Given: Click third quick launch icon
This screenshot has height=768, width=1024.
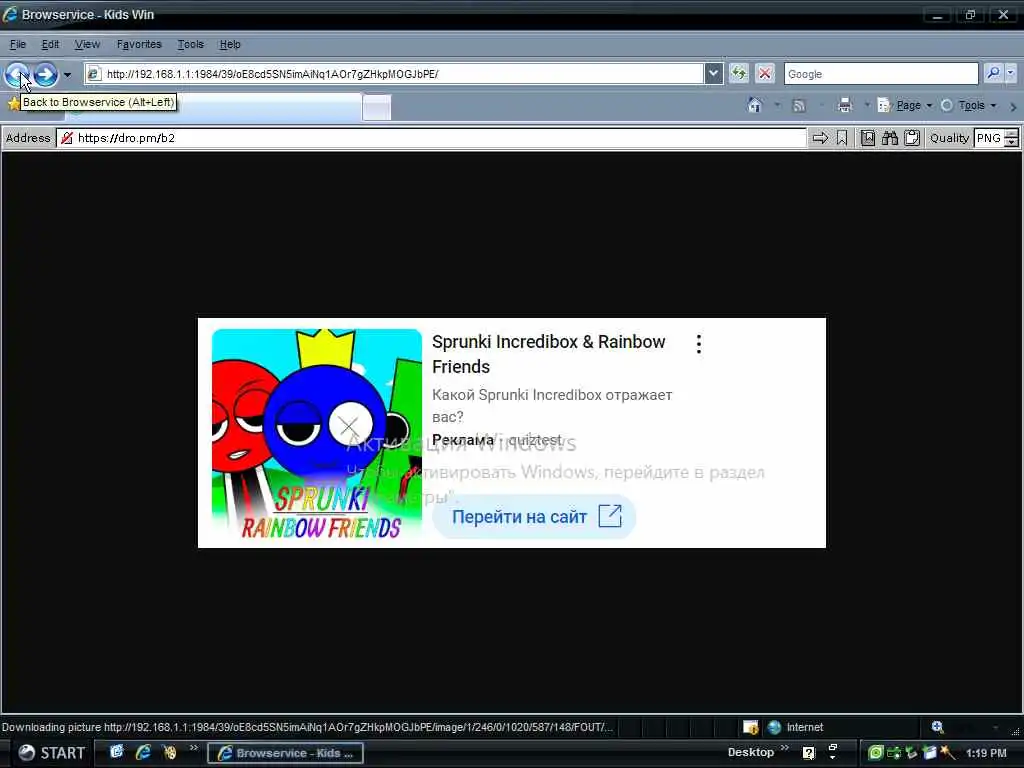Looking at the screenshot, I should (x=170, y=752).
